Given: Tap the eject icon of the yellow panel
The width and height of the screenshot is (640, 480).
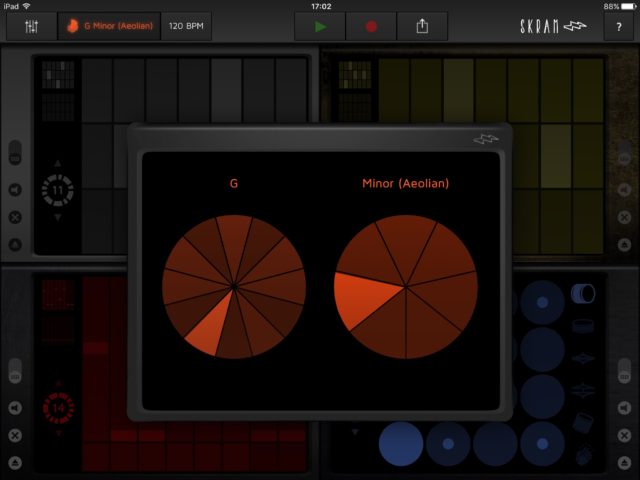Looking at the screenshot, I should [624, 244].
